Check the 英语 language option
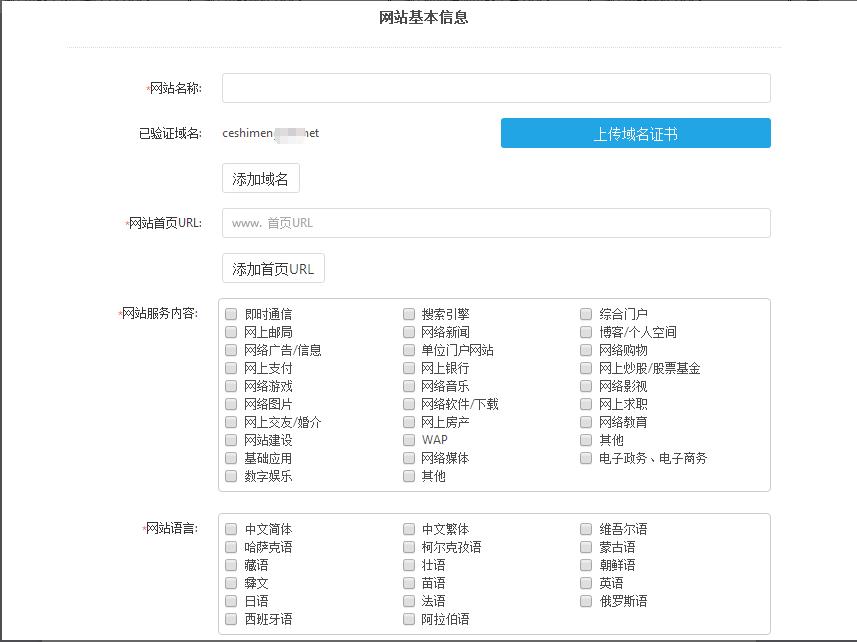857x642 pixels. coord(586,583)
